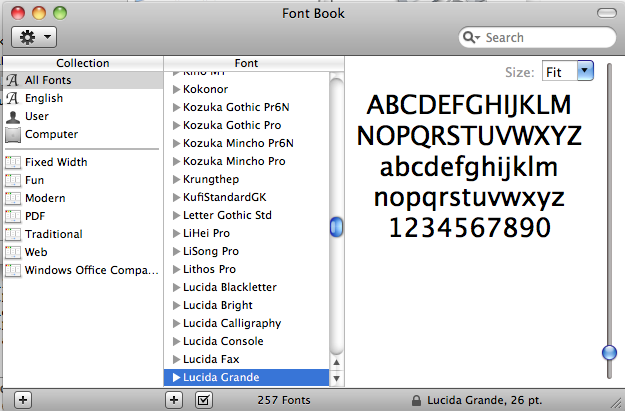This screenshot has width=625, height=411.
Task: Add a font with plus button
Action: (x=174, y=400)
